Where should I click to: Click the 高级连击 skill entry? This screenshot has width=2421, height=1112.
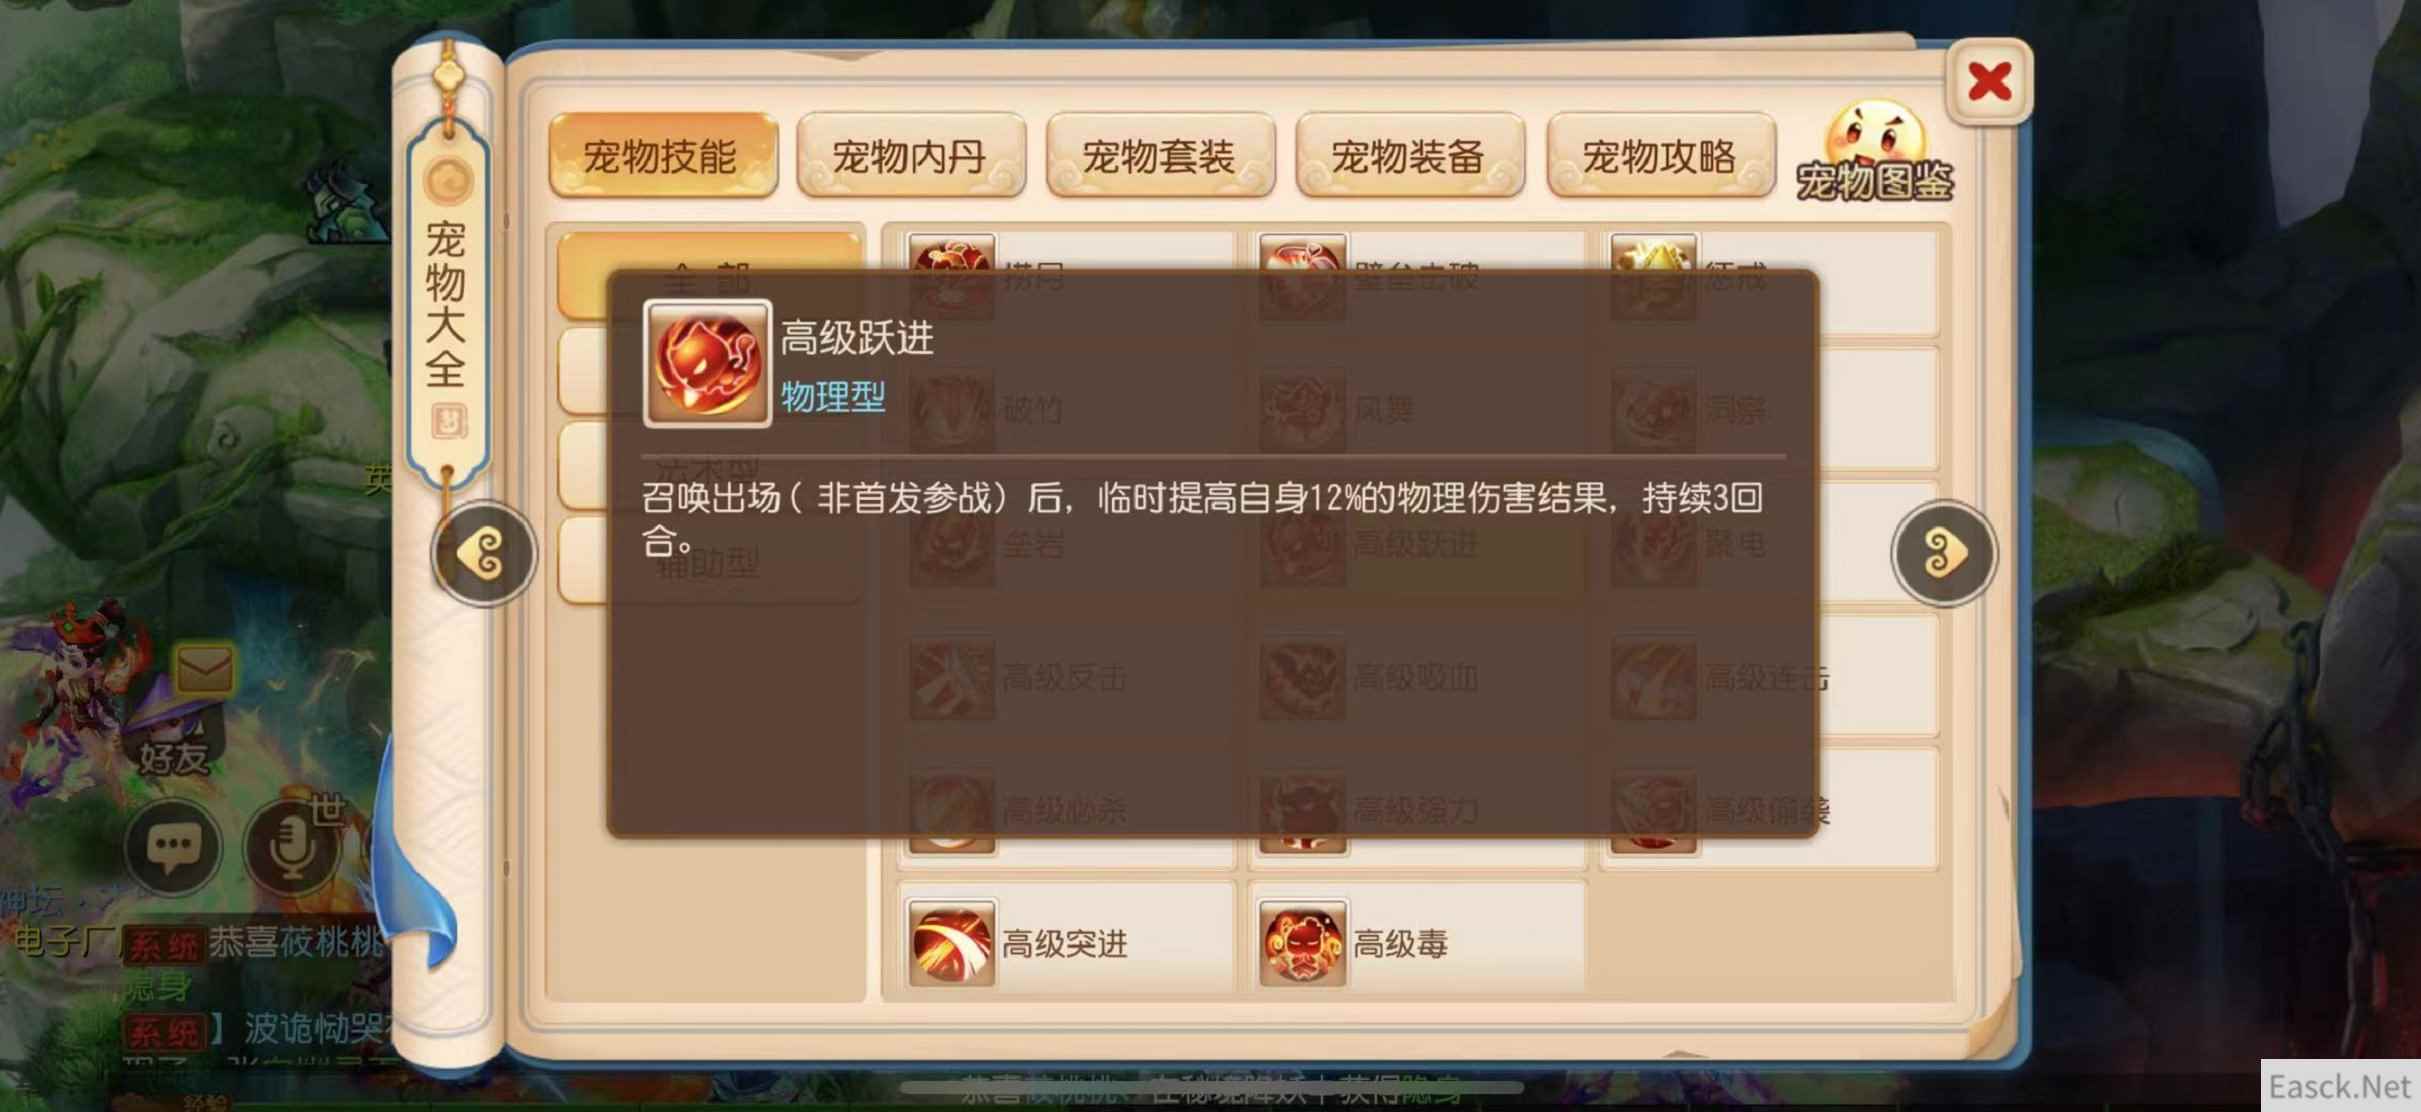tap(1769, 678)
